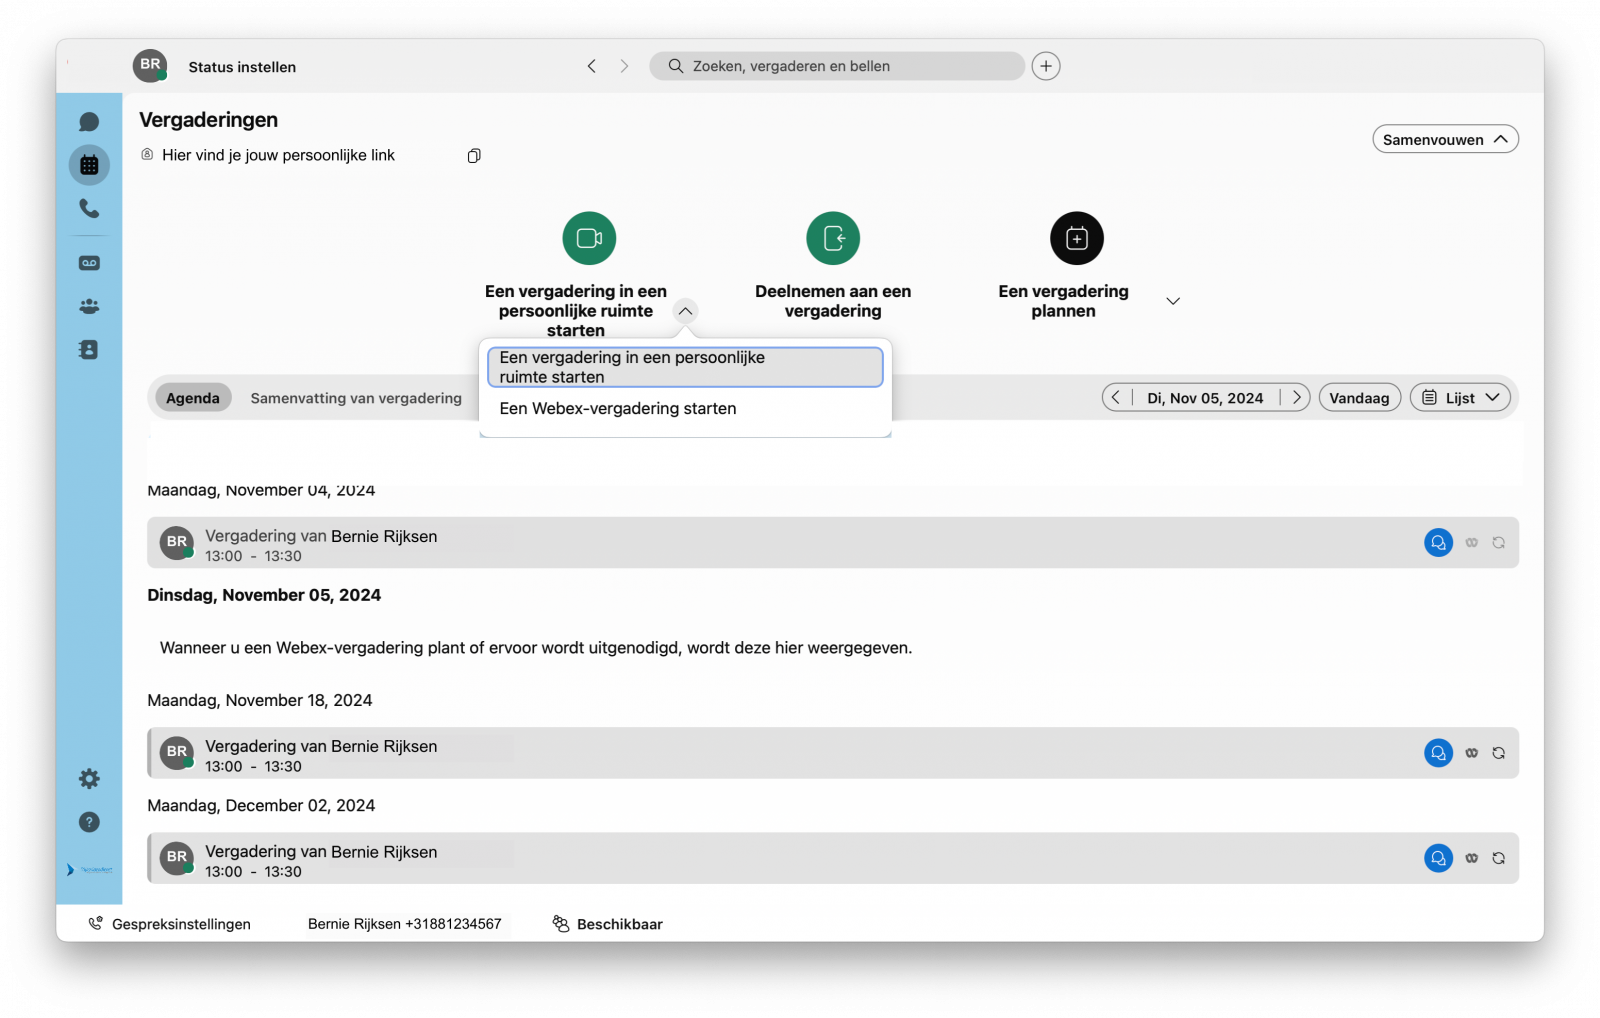This screenshot has height=1018, width=1600.
Task: Click 'Hier vind je jouw persoonlijke link'
Action: pyautogui.click(x=278, y=155)
